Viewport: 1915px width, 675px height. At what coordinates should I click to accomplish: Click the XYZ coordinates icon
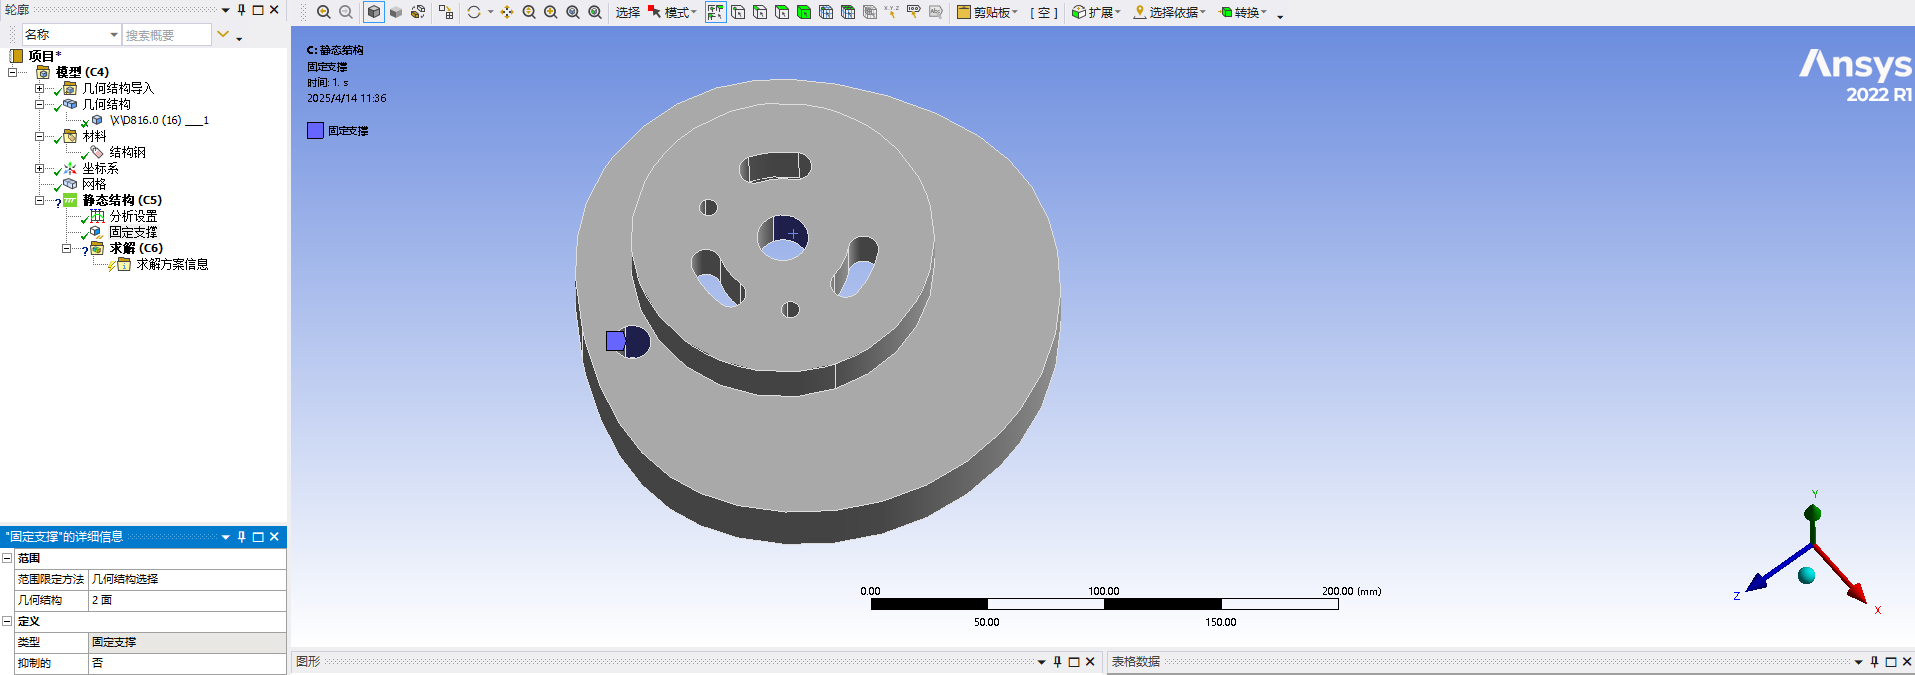892,12
